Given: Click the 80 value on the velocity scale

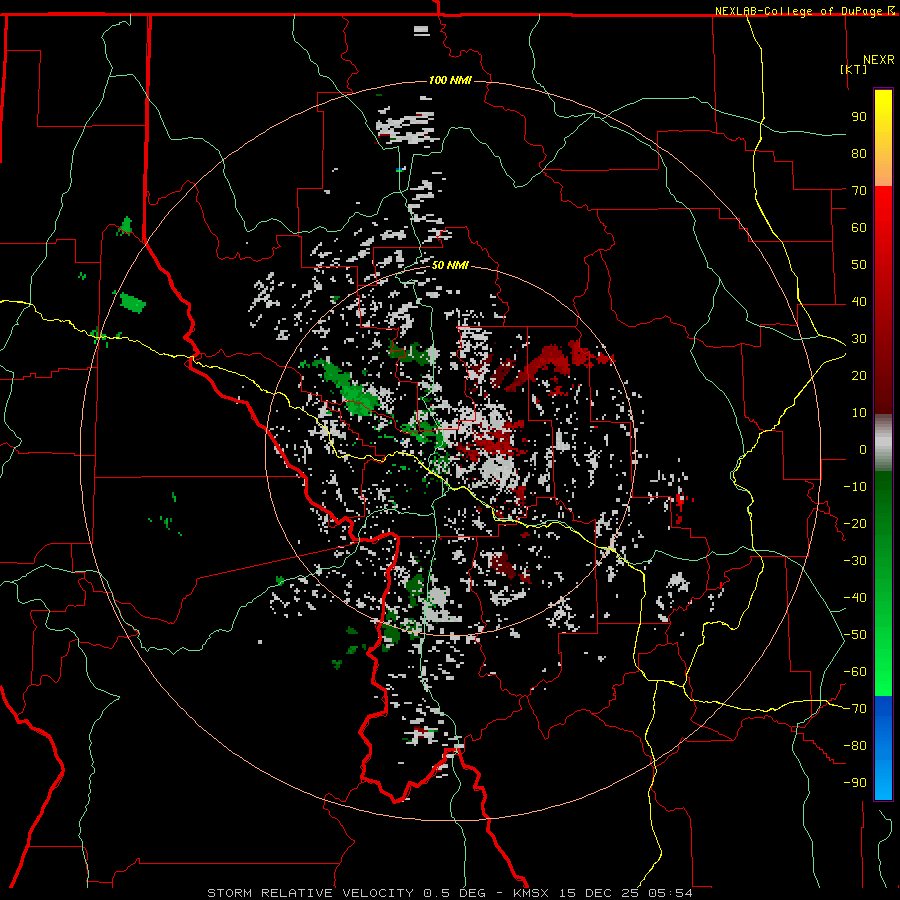Looking at the screenshot, I should (859, 154).
